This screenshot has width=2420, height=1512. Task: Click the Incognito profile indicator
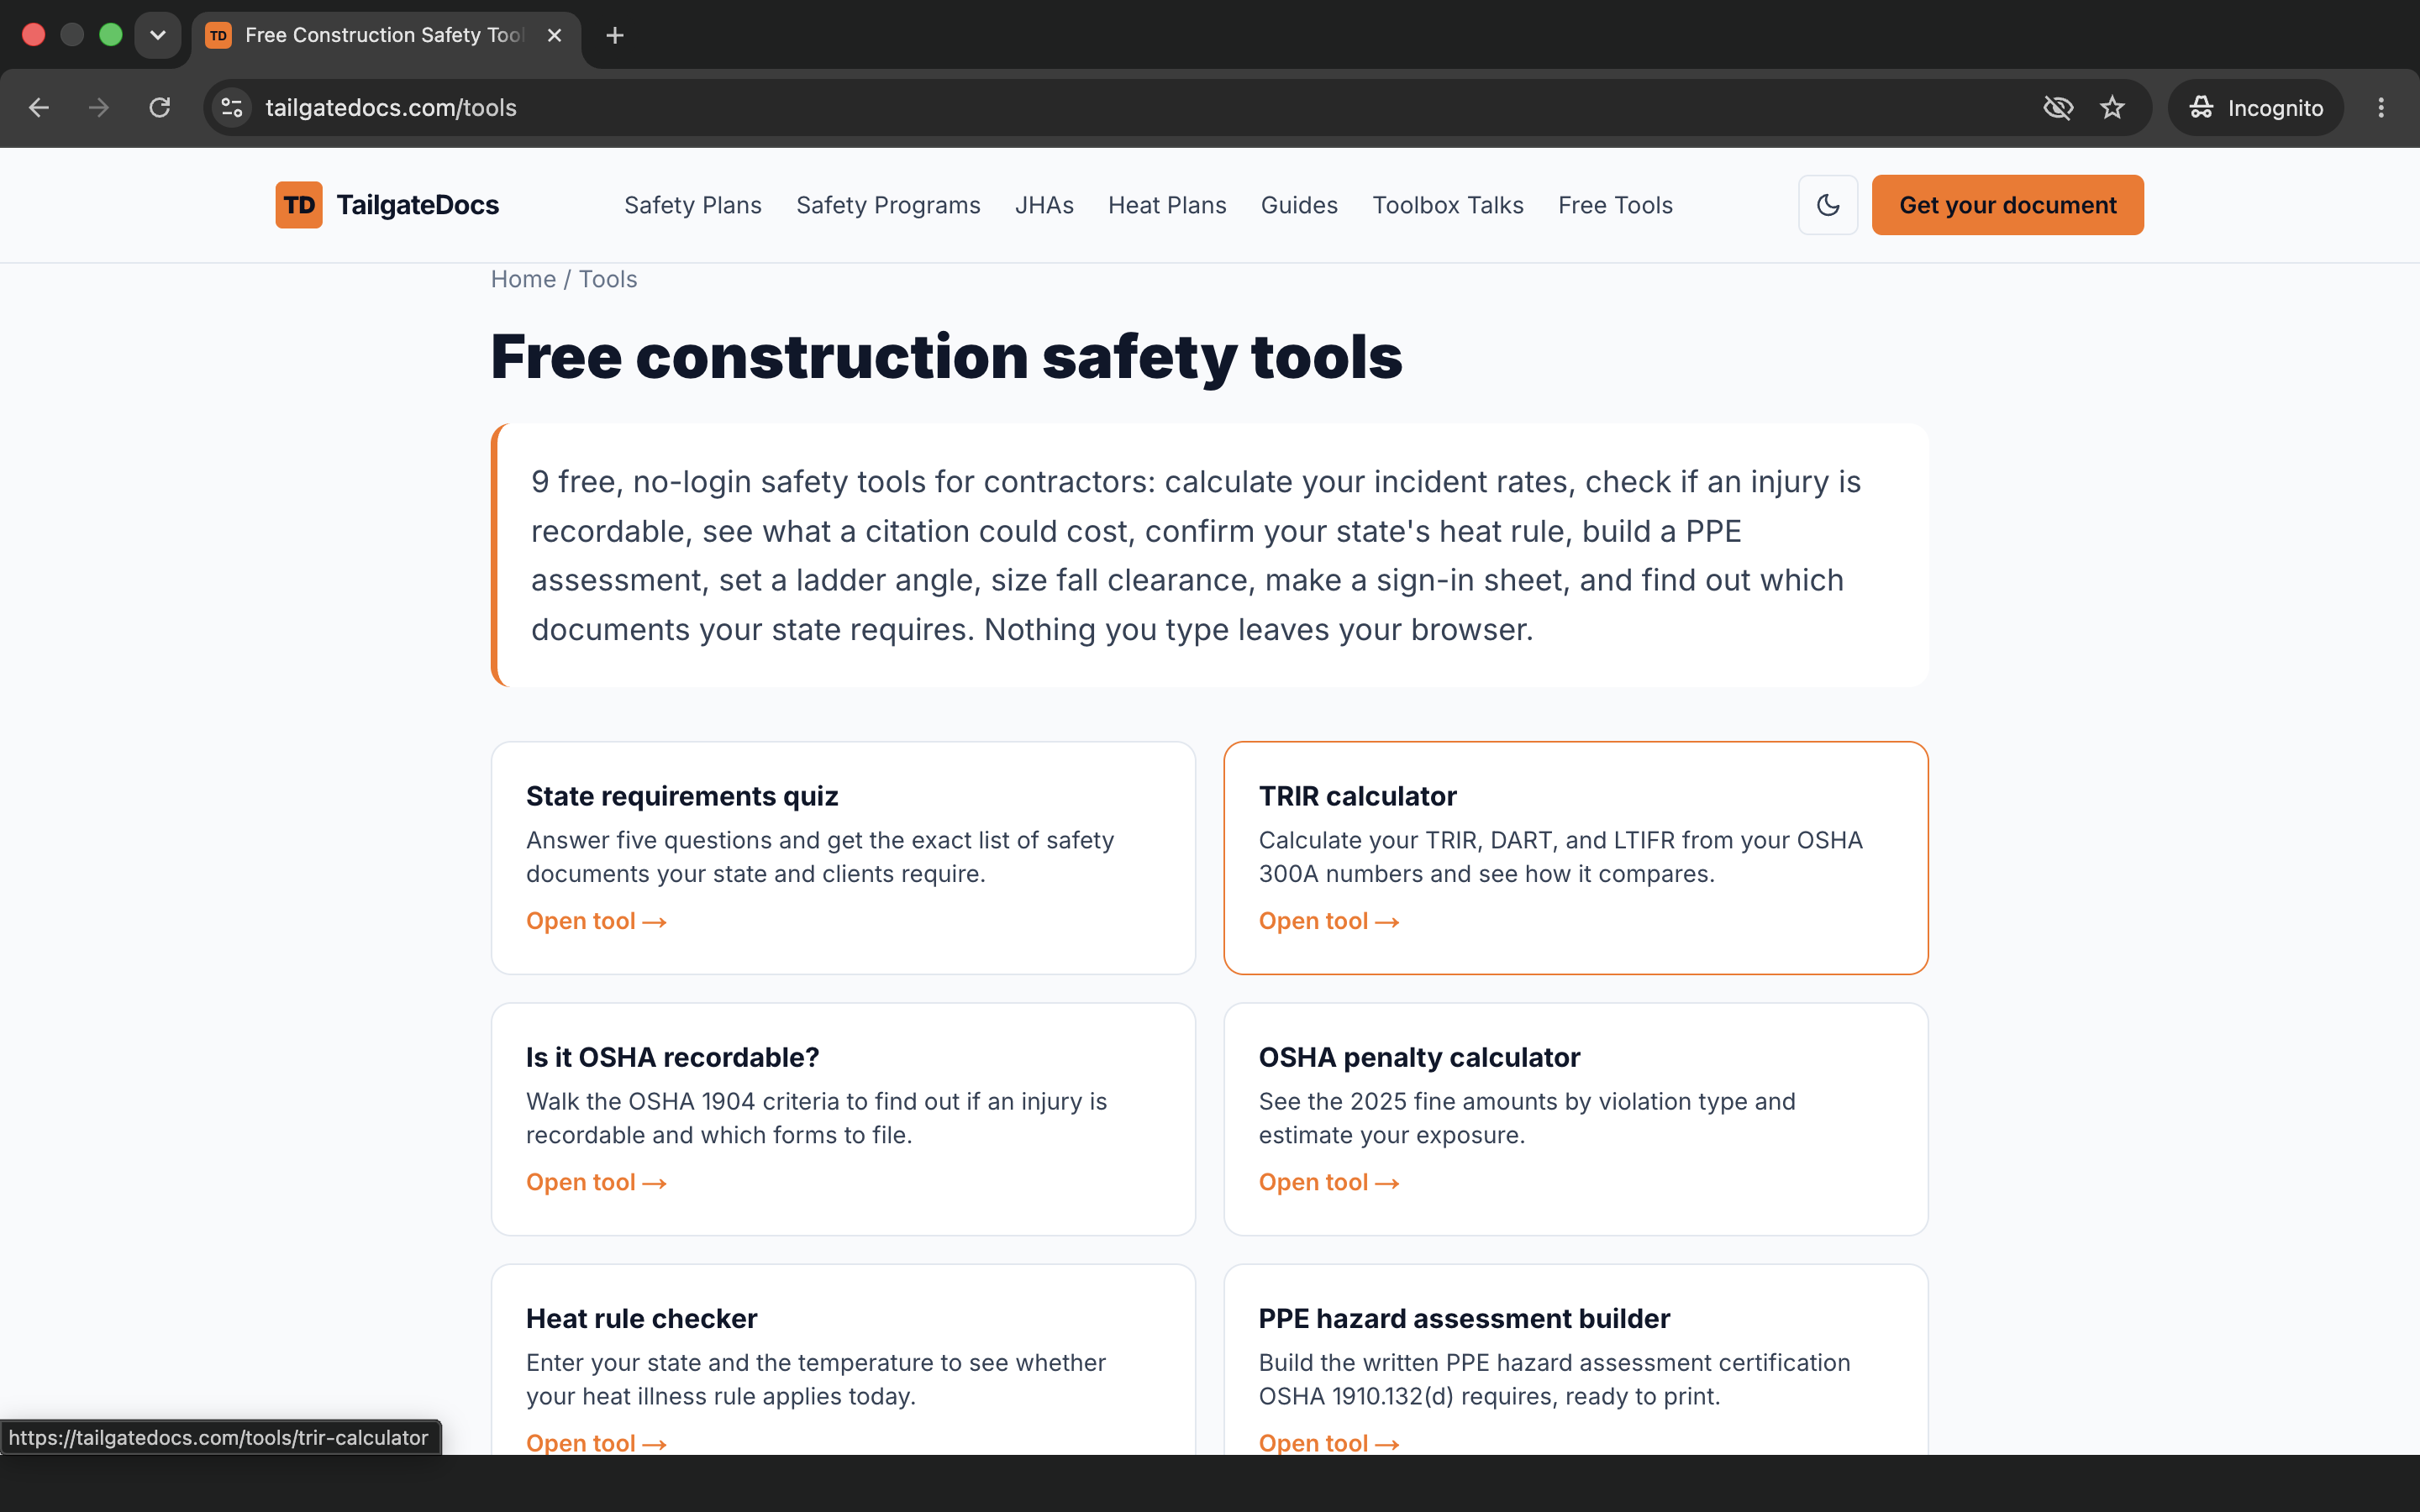(2255, 107)
